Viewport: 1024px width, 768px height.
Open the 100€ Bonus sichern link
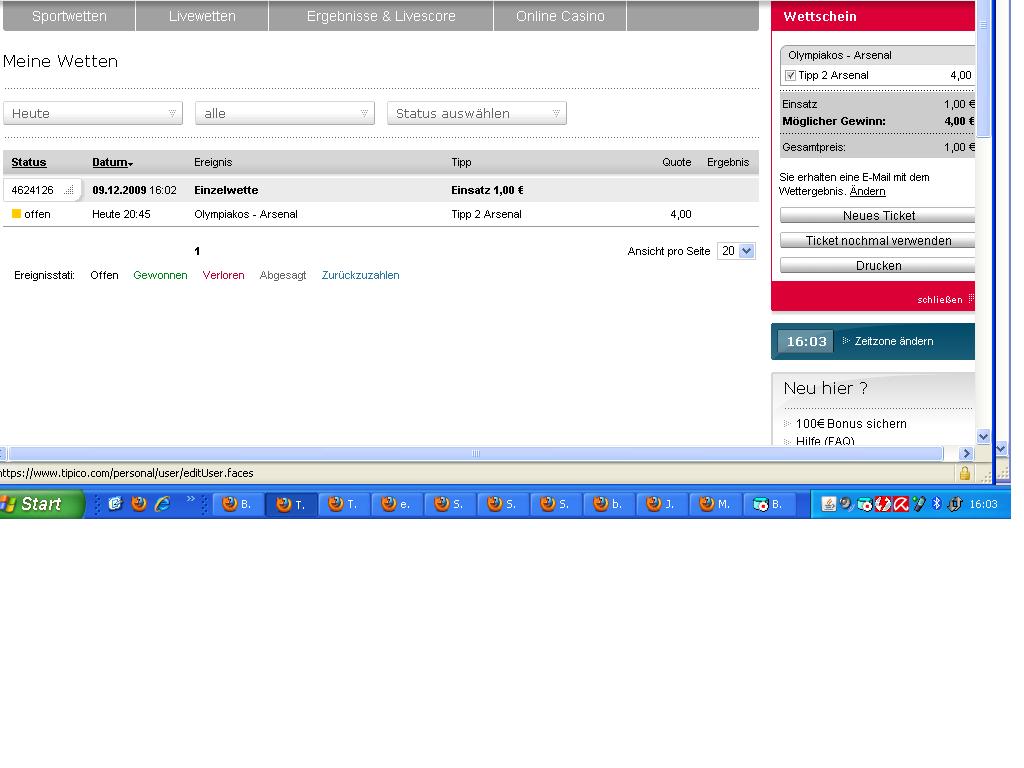tap(851, 424)
